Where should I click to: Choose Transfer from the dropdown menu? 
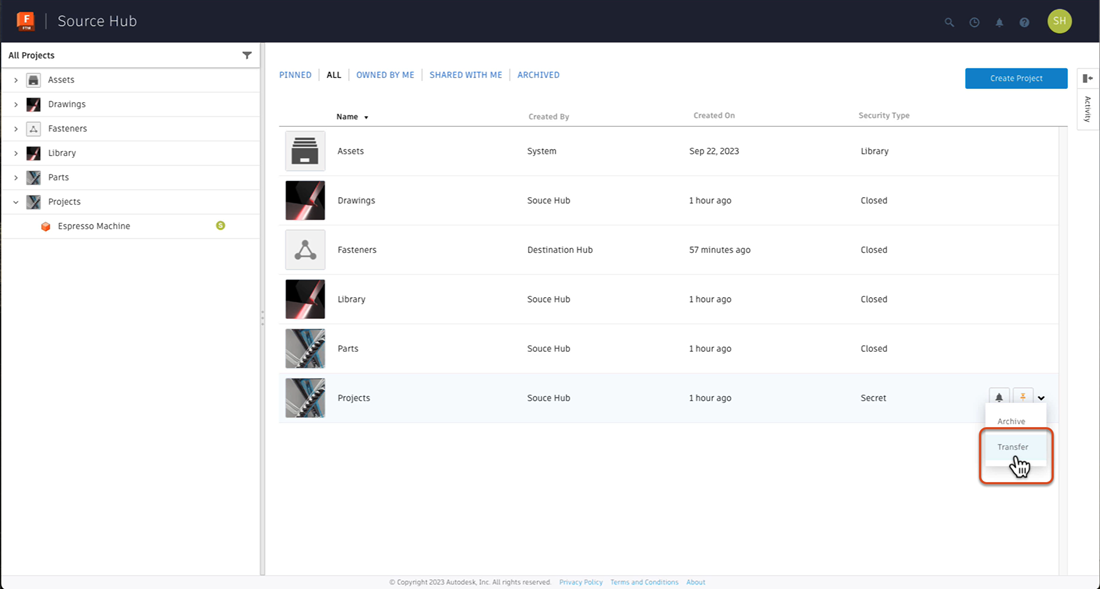pyautogui.click(x=1015, y=447)
